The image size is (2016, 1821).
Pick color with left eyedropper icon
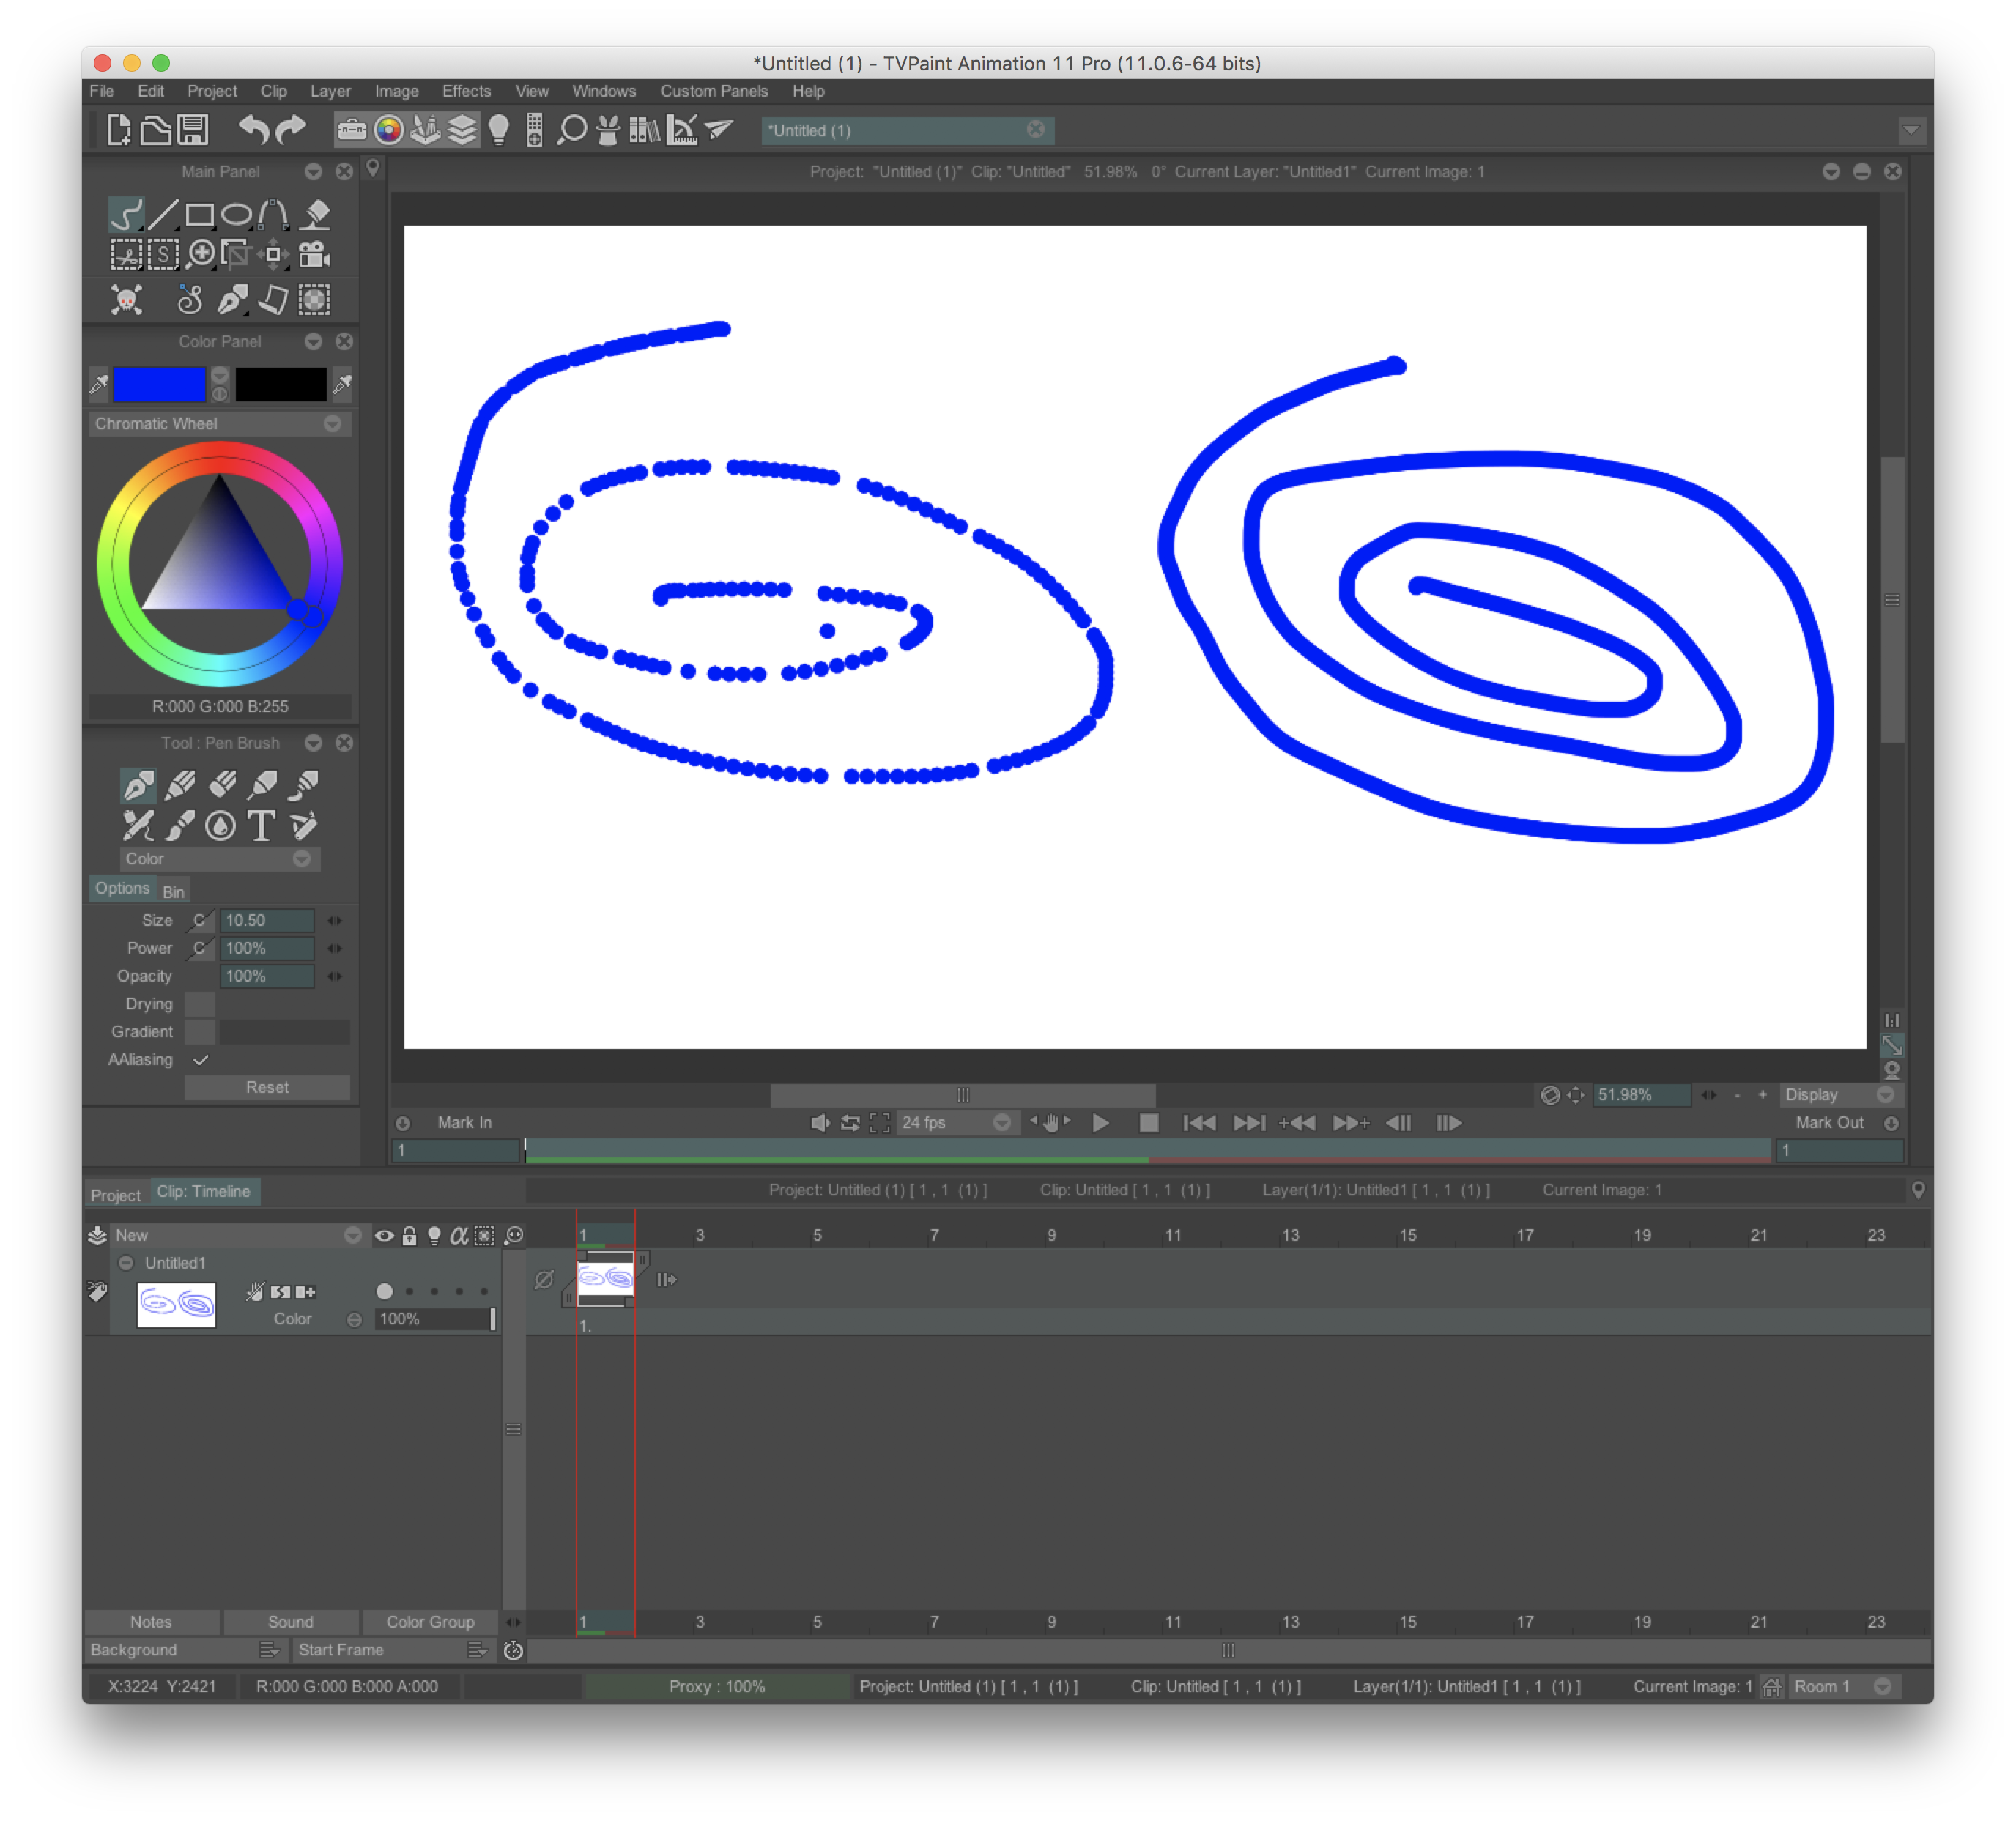click(99, 384)
